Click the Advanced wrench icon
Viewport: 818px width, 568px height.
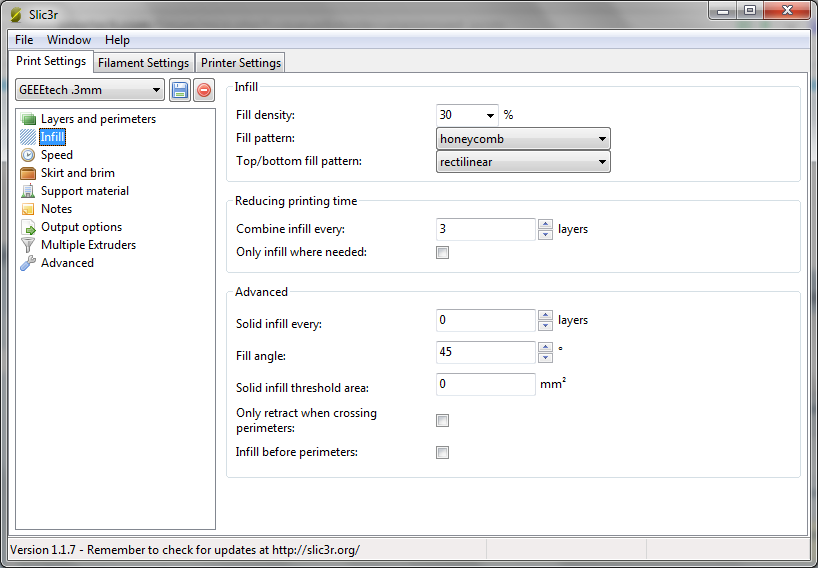28,263
